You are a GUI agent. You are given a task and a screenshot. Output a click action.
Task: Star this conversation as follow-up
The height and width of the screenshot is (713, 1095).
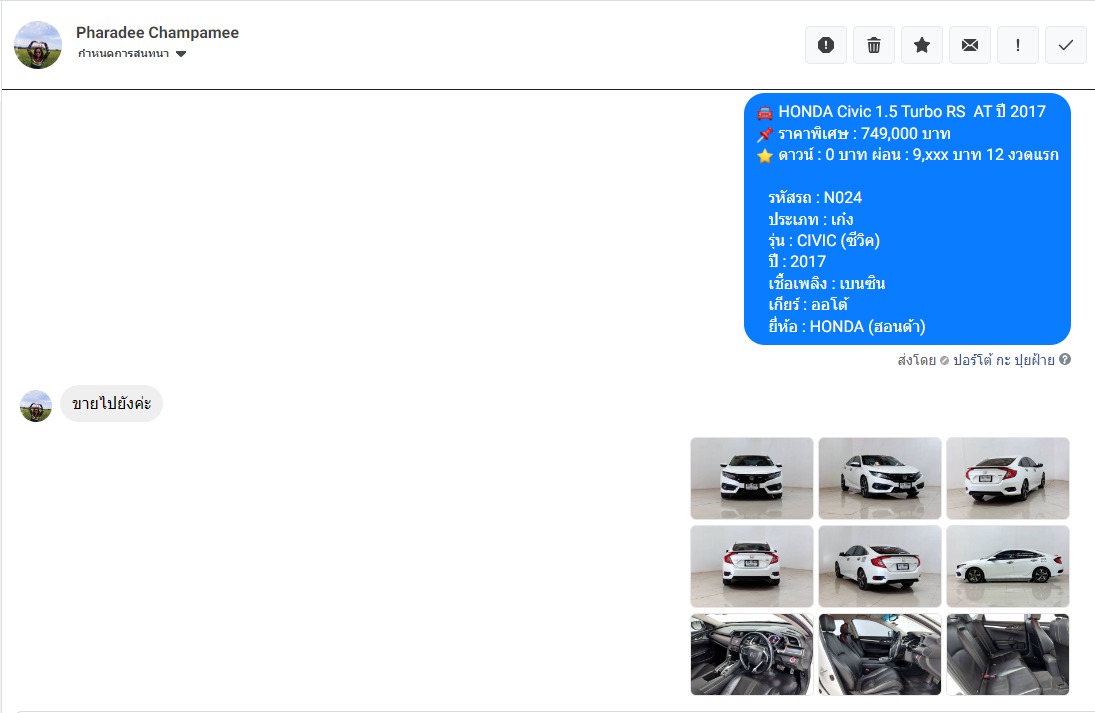922,45
